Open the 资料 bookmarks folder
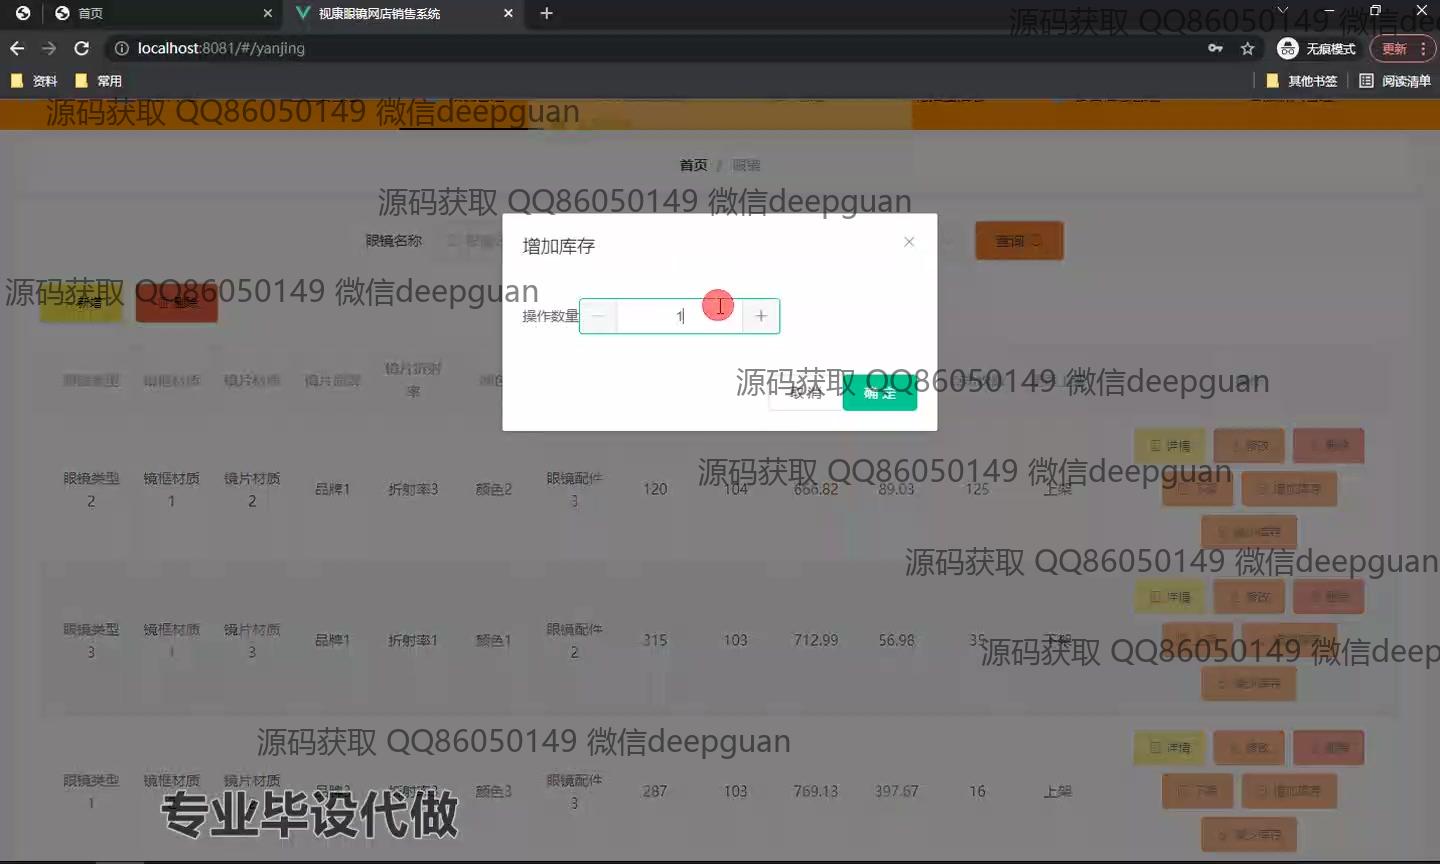The width and height of the screenshot is (1440, 864). click(34, 81)
